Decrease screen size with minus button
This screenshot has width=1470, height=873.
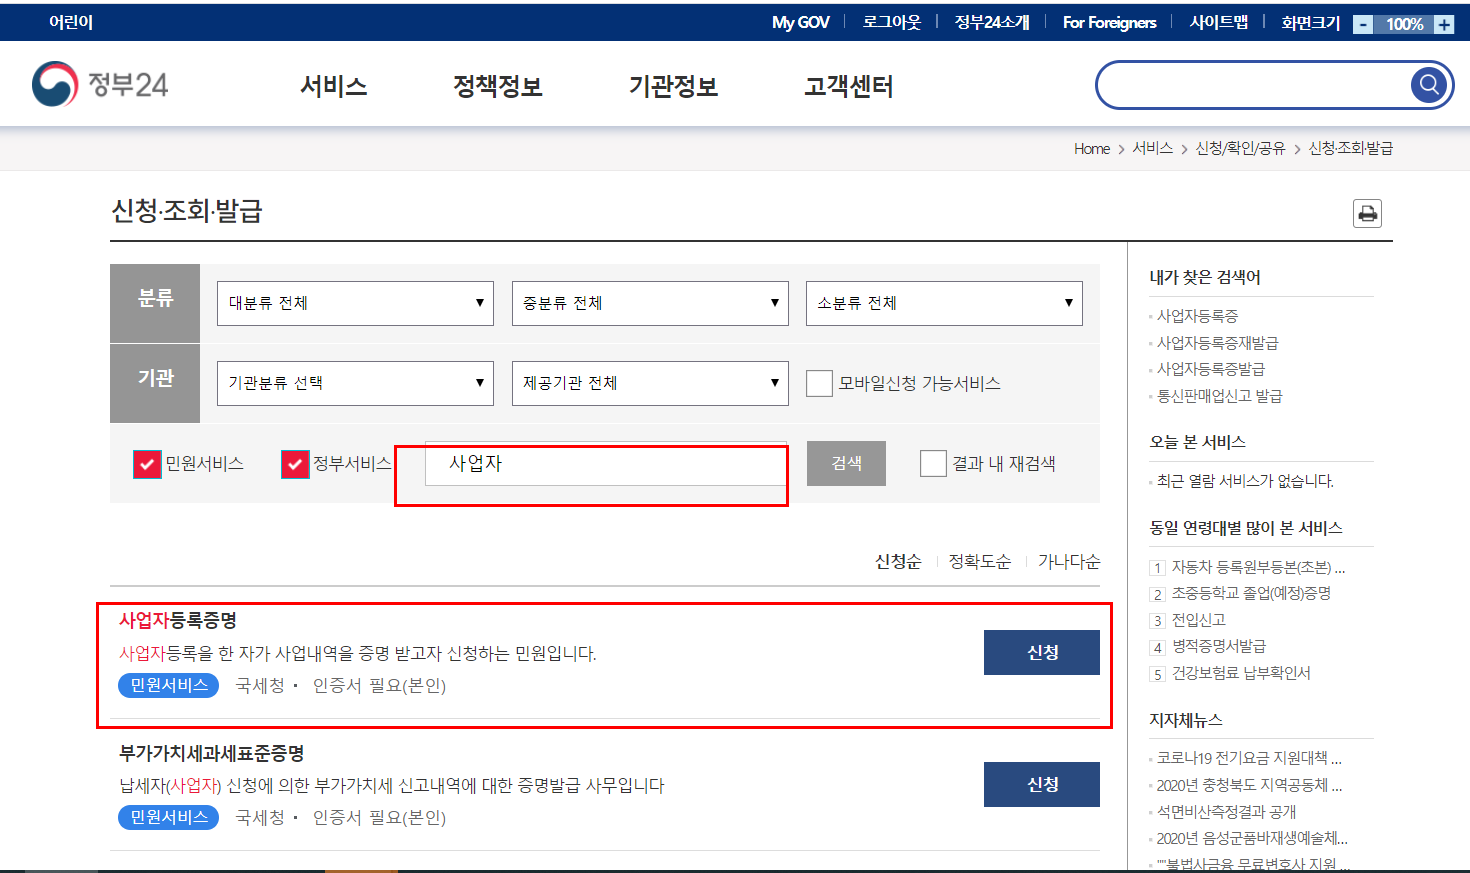pyautogui.click(x=1363, y=24)
